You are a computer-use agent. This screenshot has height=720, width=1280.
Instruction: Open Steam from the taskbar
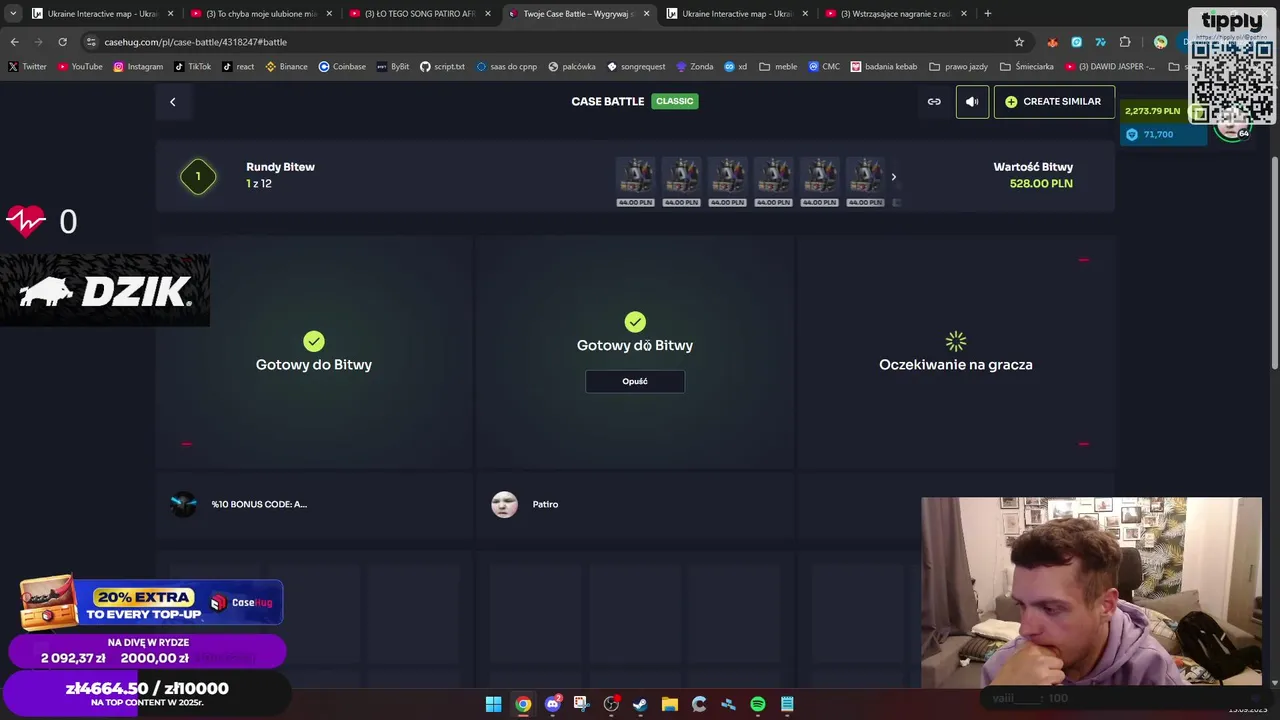(640, 704)
